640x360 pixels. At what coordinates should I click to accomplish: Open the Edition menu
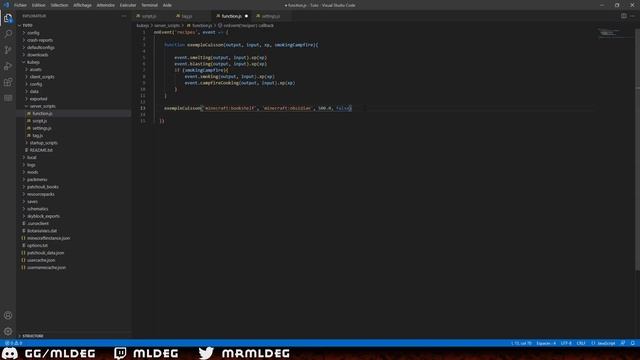38,5
